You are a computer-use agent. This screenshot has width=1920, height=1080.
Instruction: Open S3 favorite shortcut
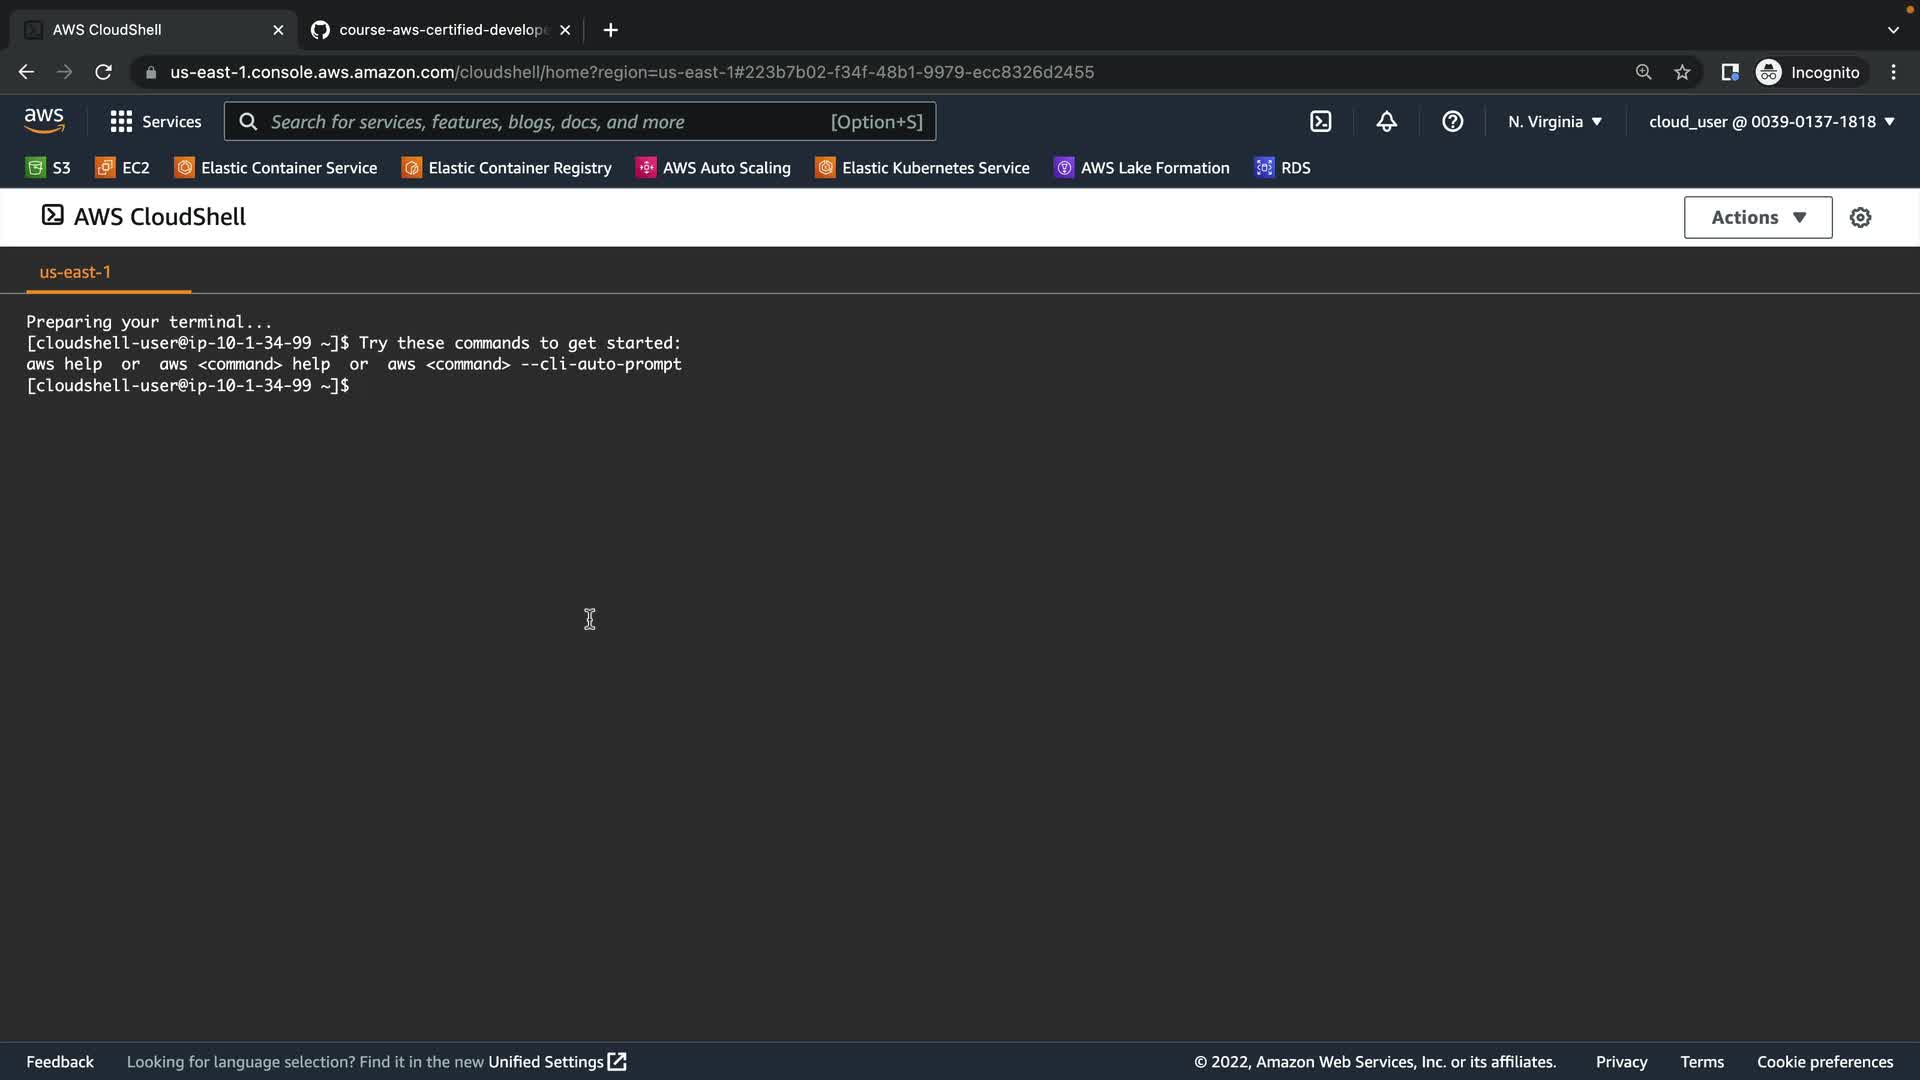48,168
